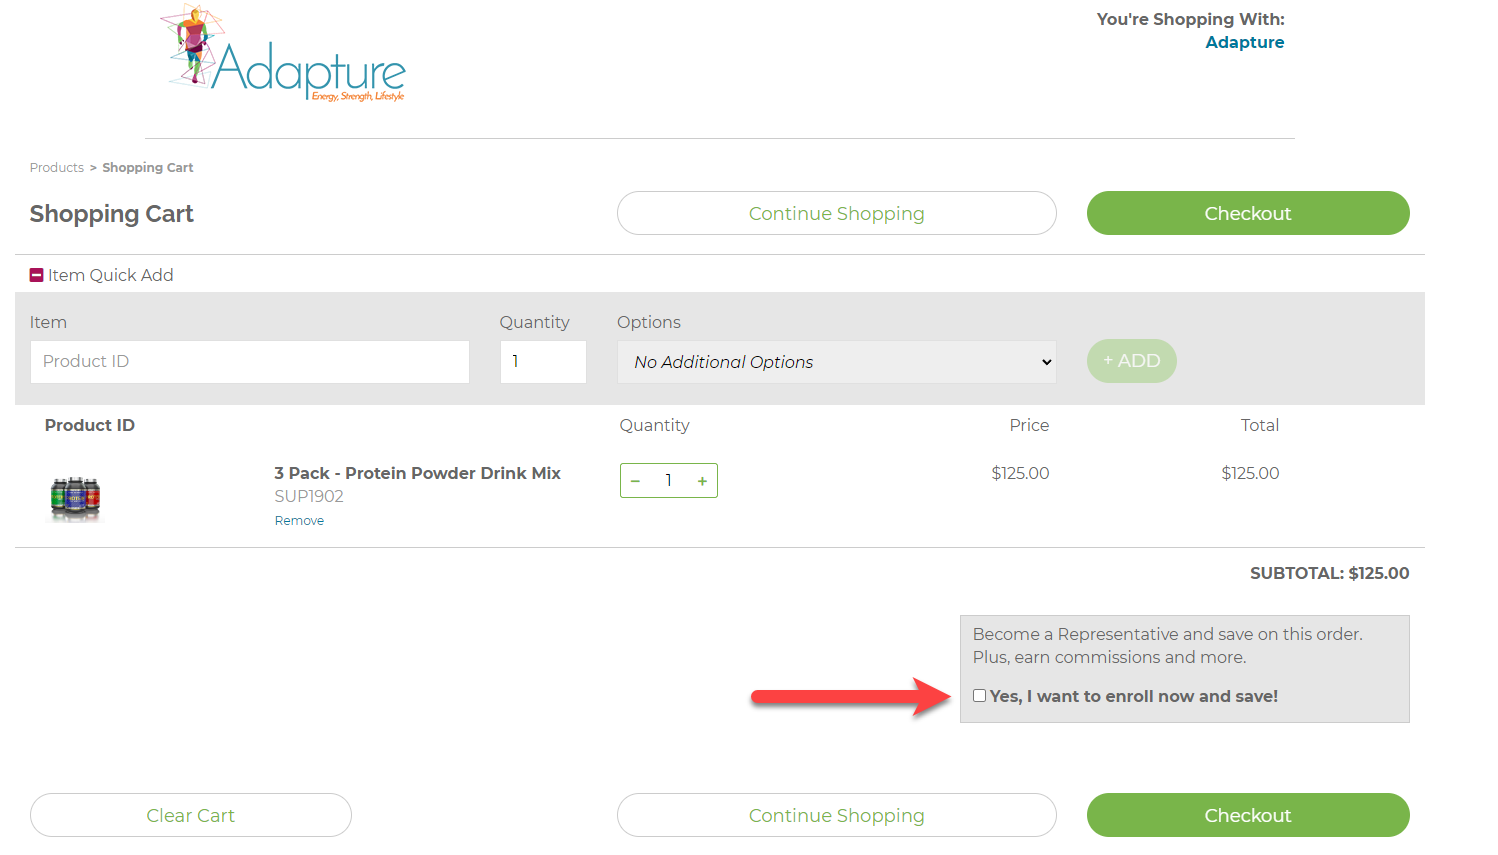Click the minus quantity button

[x=635, y=481]
